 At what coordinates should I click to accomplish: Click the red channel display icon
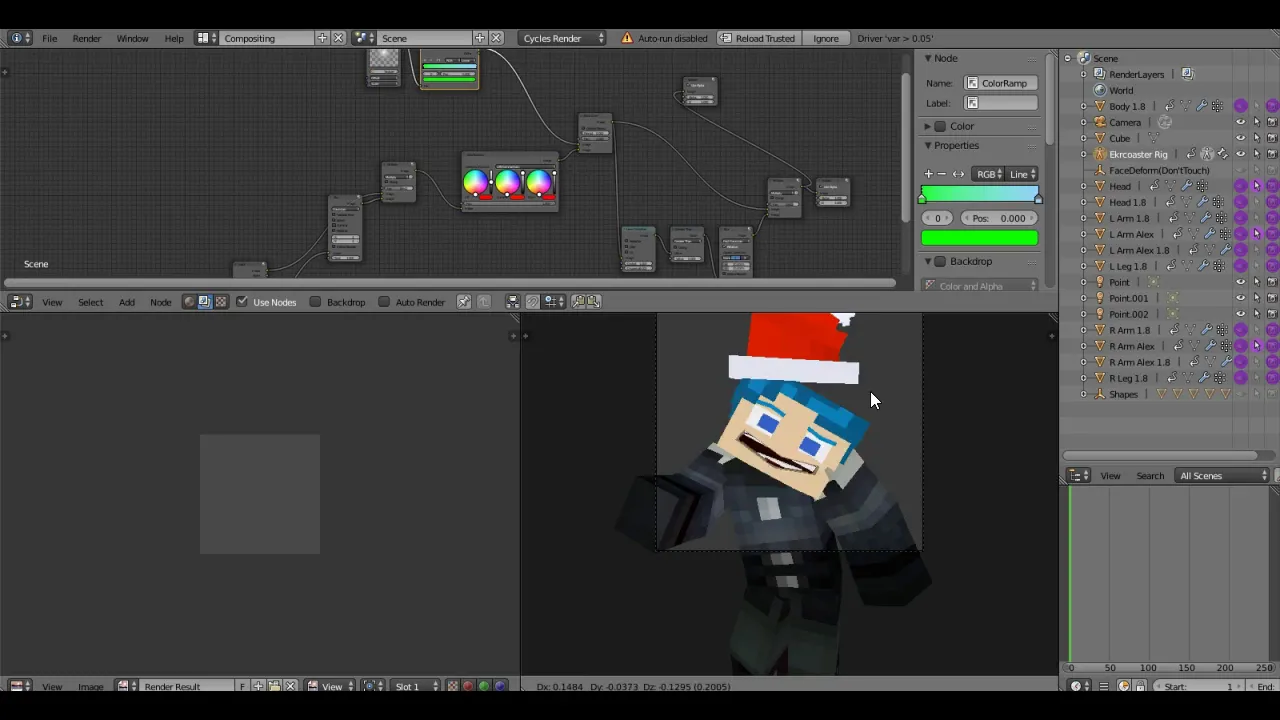(x=468, y=686)
